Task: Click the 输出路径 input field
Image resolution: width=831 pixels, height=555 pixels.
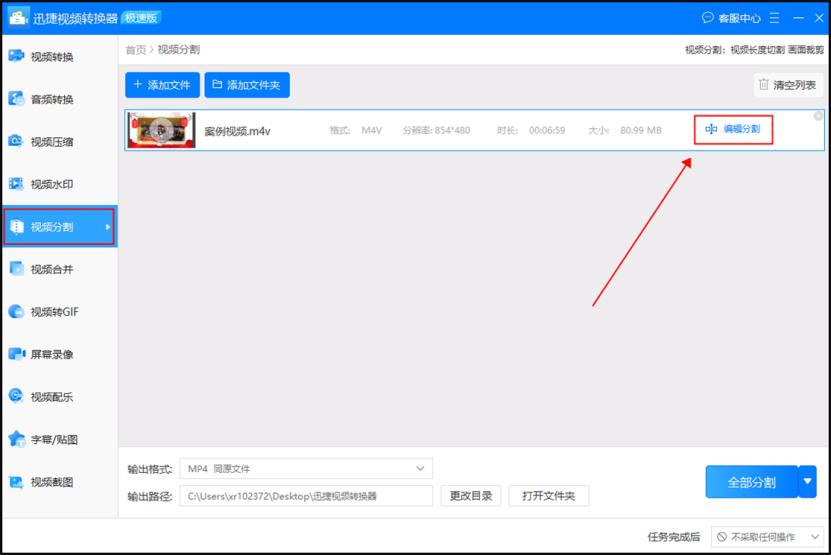Action: 306,496
